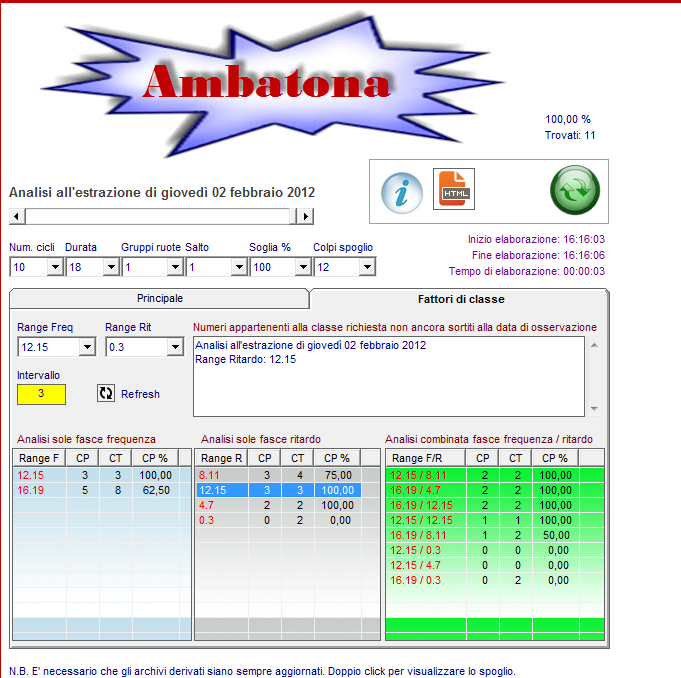Click CP header in the combined table
Viewport: 681px width, 678px height.
483,458
